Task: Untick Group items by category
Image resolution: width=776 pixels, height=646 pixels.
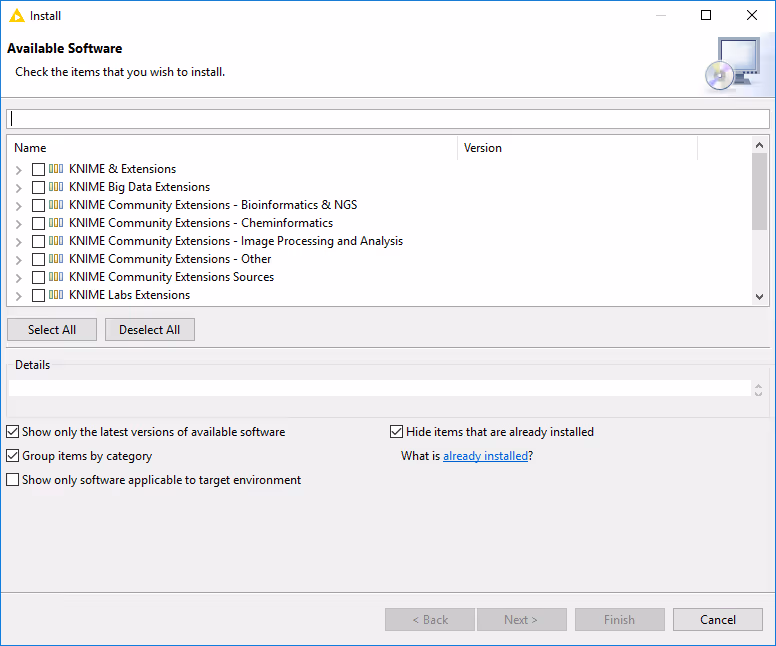Action: (x=13, y=456)
